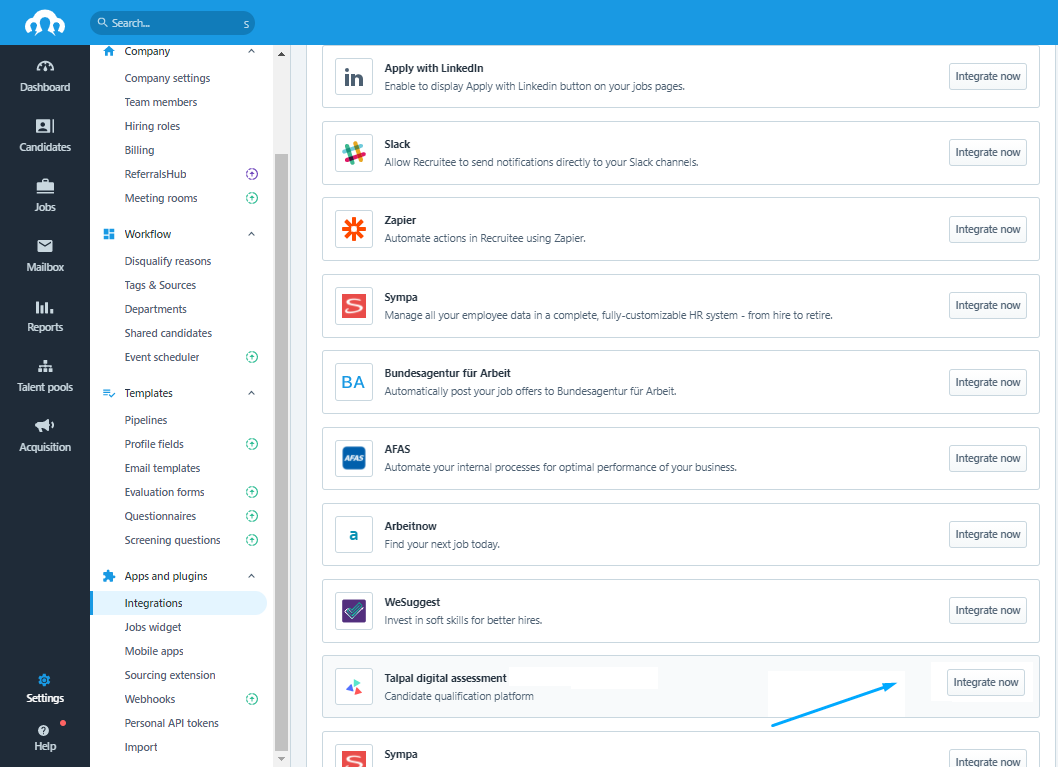Click the upgrade badge next to Screening questions
This screenshot has width=1058, height=771.
click(x=252, y=540)
